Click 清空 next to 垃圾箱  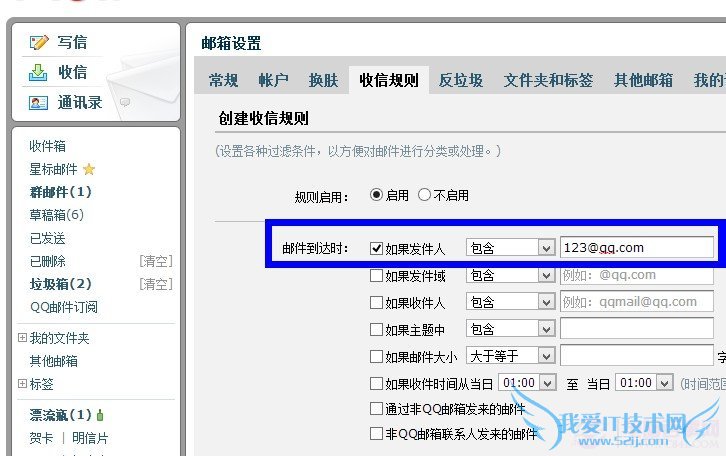click(156, 284)
